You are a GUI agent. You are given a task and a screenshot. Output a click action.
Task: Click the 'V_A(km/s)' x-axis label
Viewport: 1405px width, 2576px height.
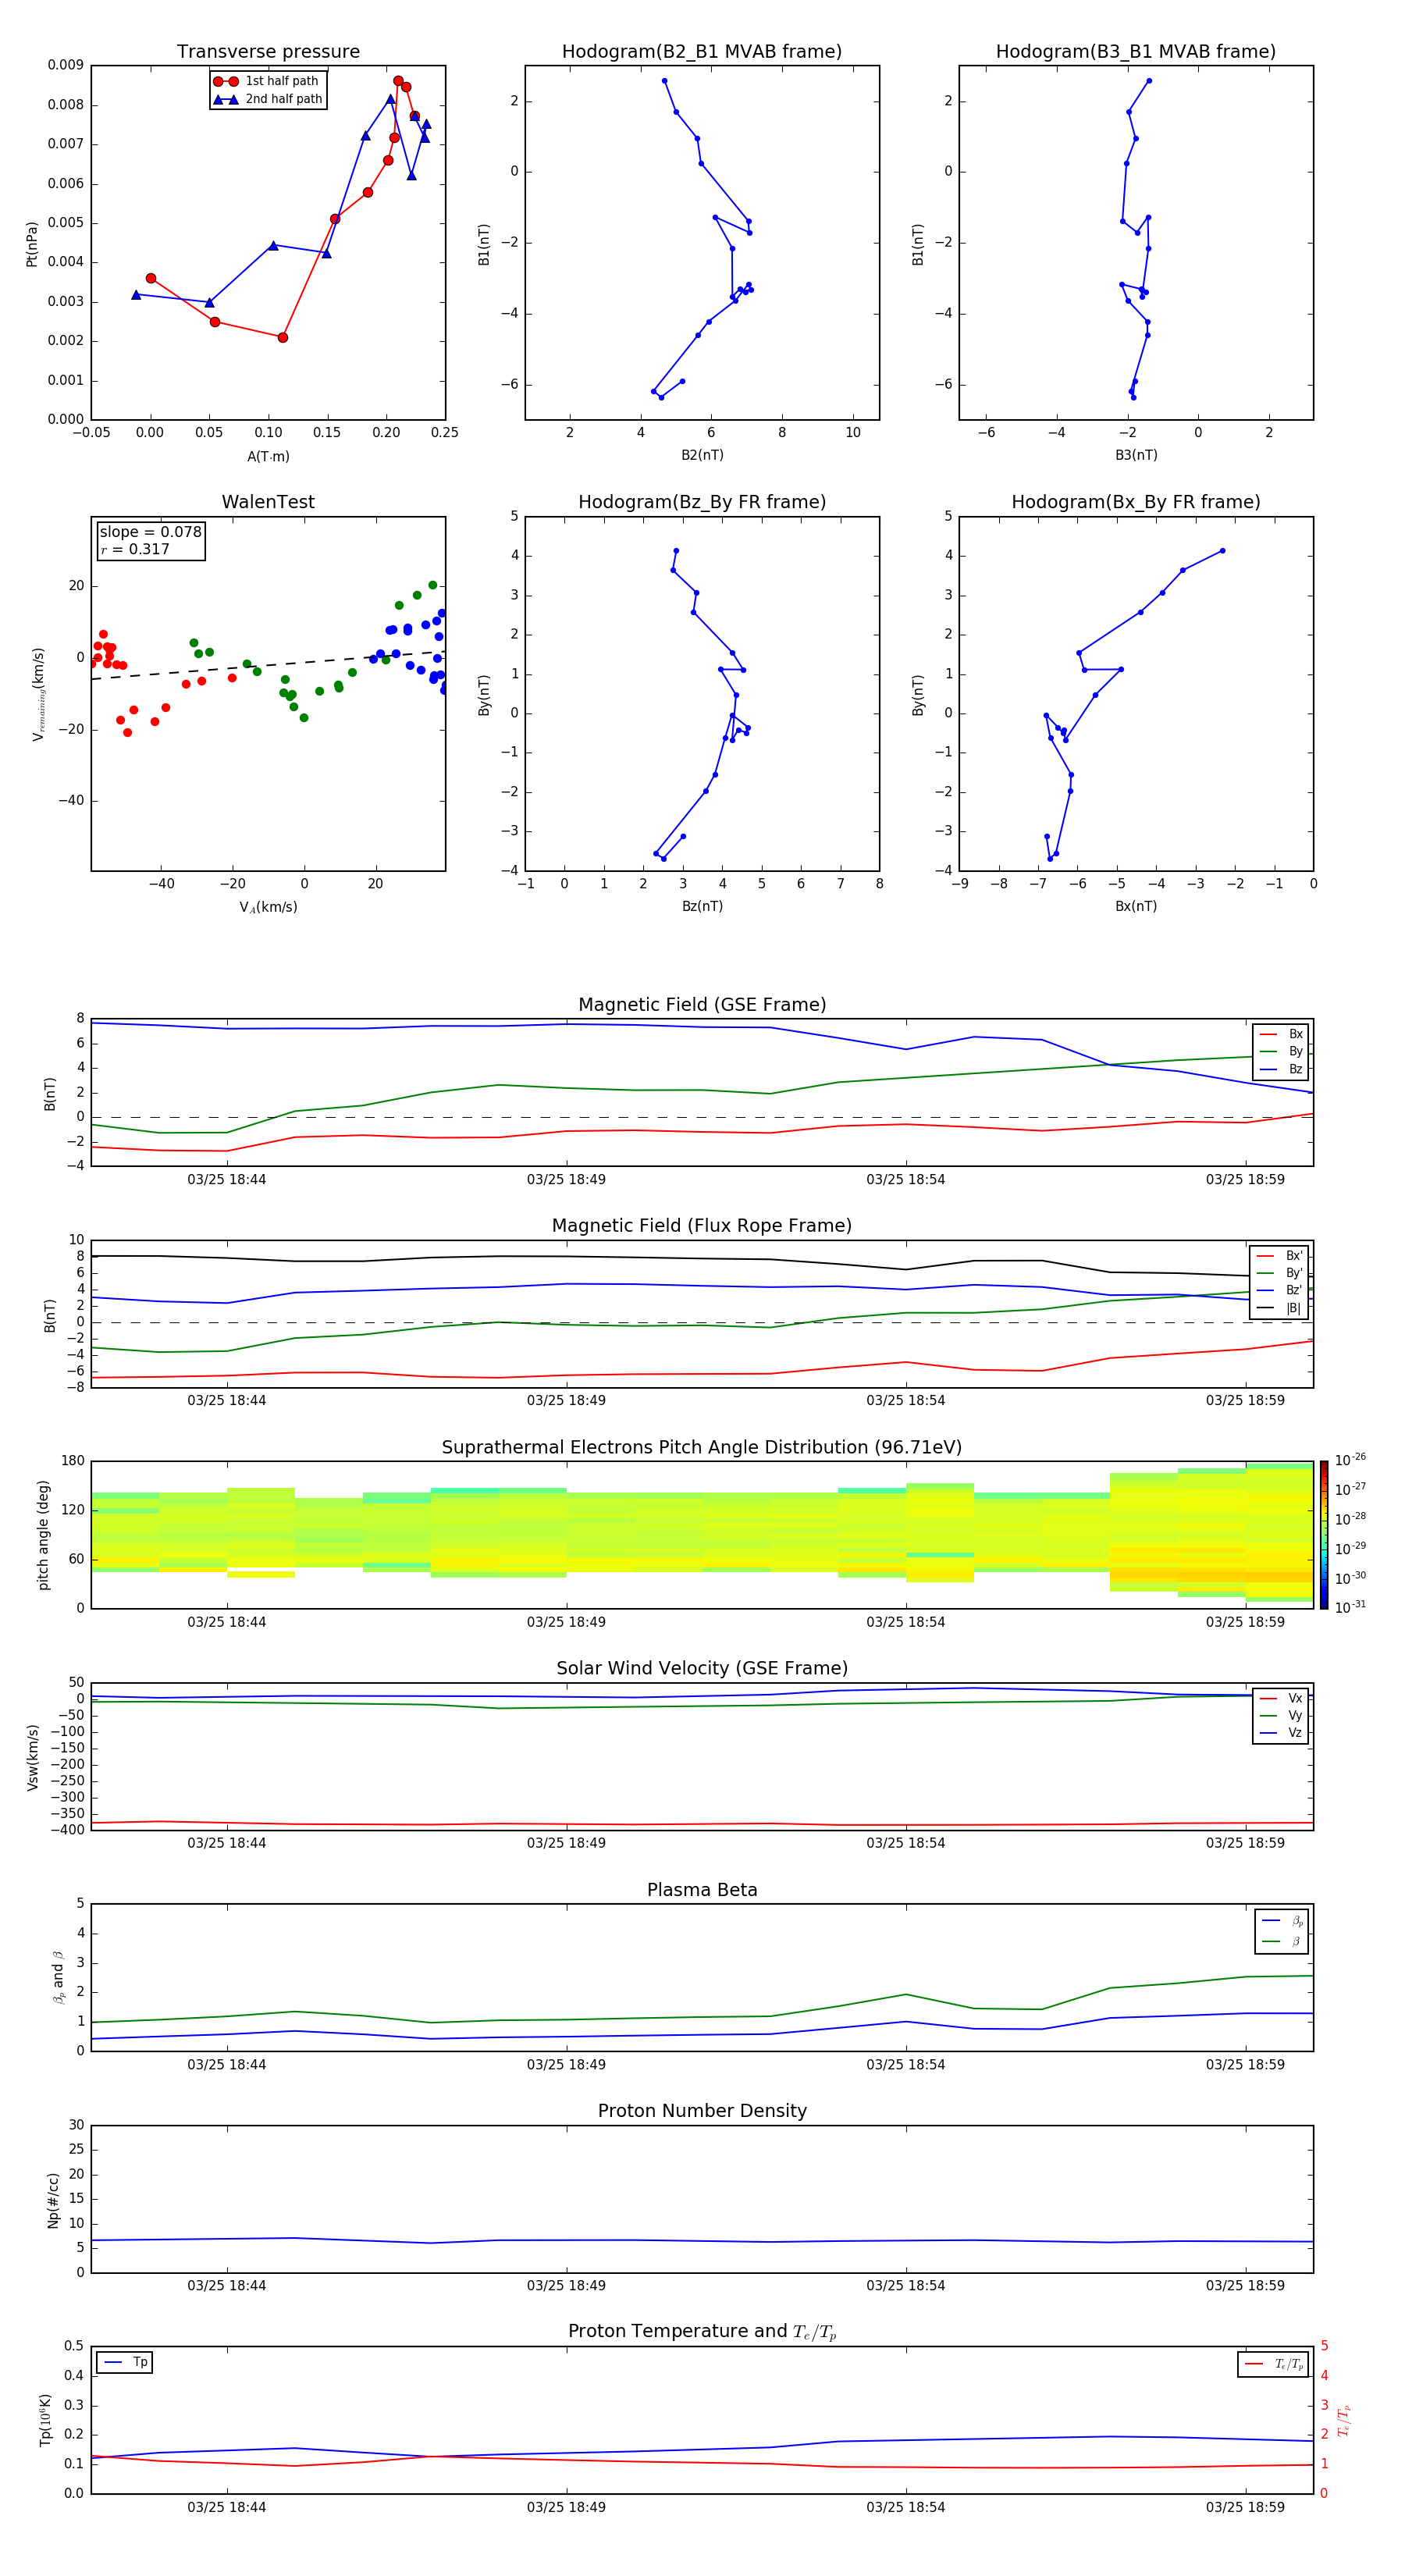tap(268, 907)
